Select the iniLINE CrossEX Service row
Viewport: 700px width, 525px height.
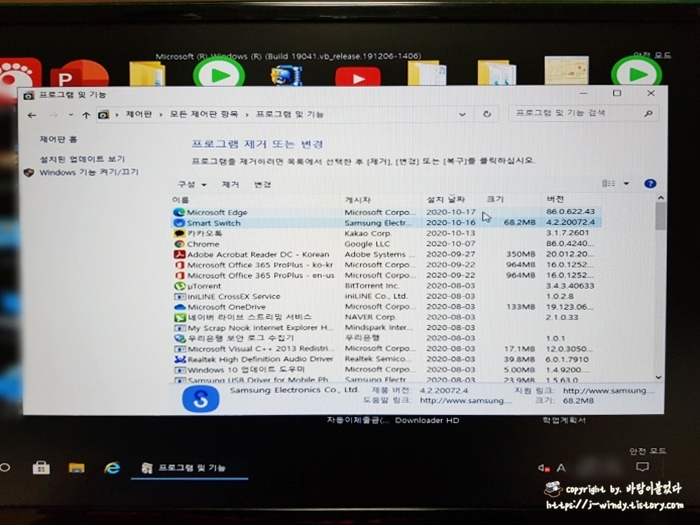click(x=386, y=296)
